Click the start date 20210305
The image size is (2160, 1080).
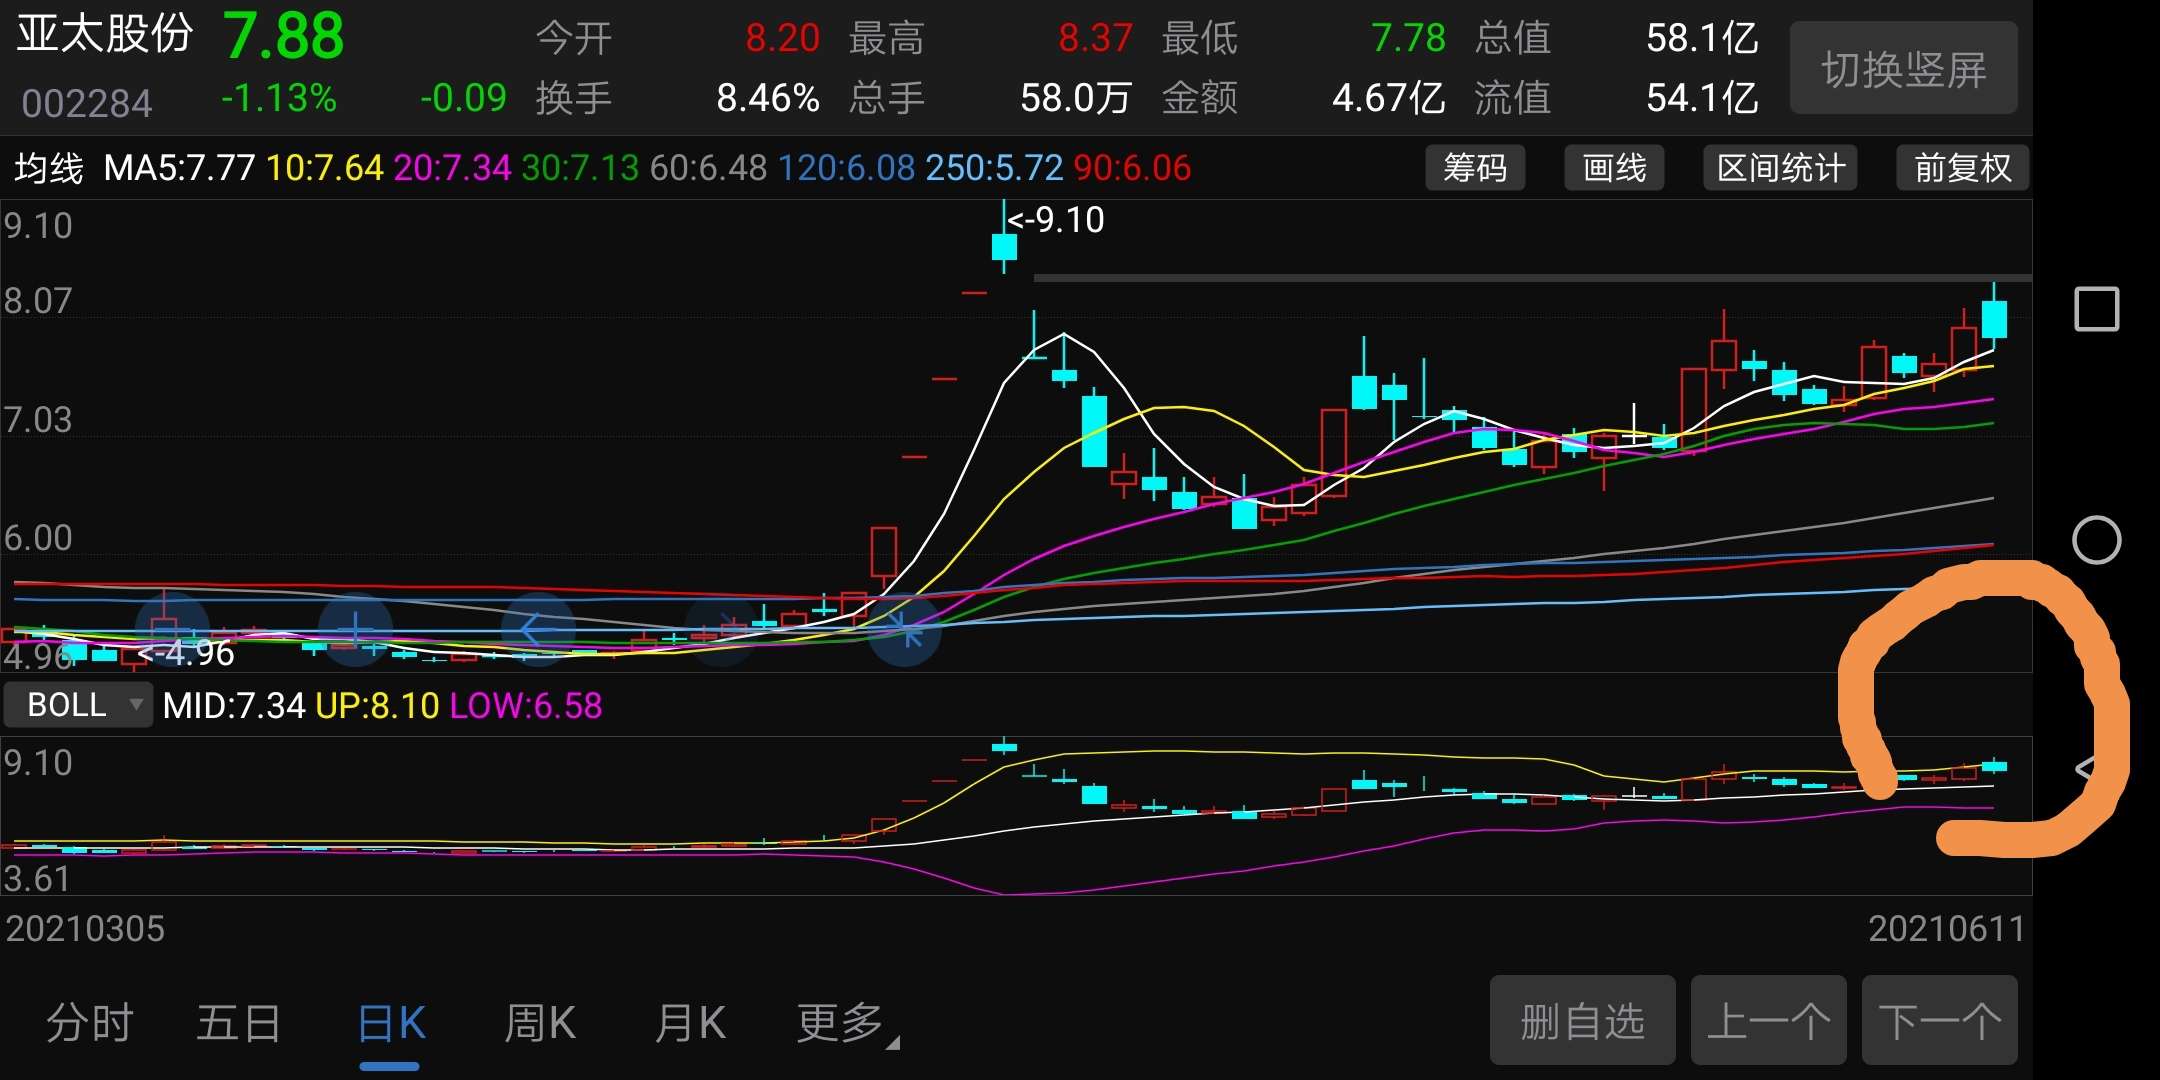point(85,928)
